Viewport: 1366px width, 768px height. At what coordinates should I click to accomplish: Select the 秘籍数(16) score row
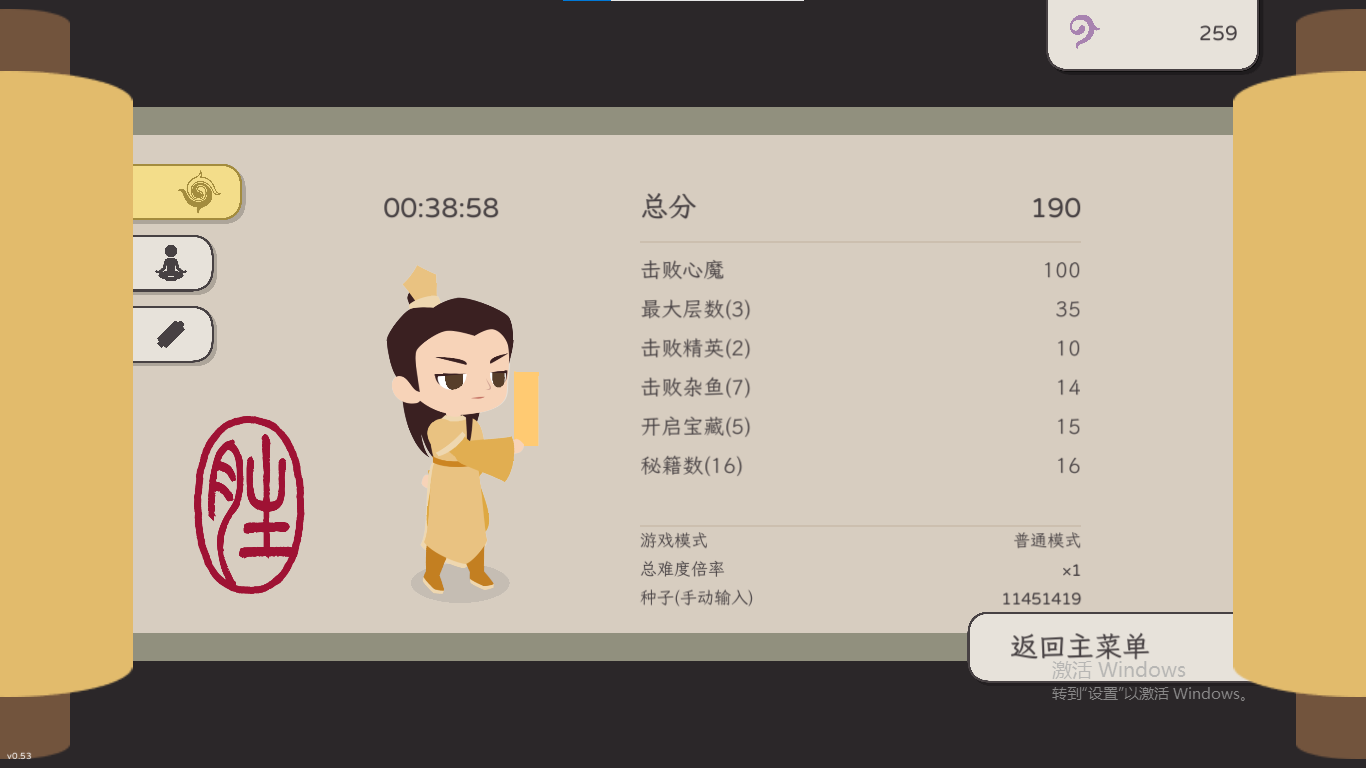(x=861, y=465)
